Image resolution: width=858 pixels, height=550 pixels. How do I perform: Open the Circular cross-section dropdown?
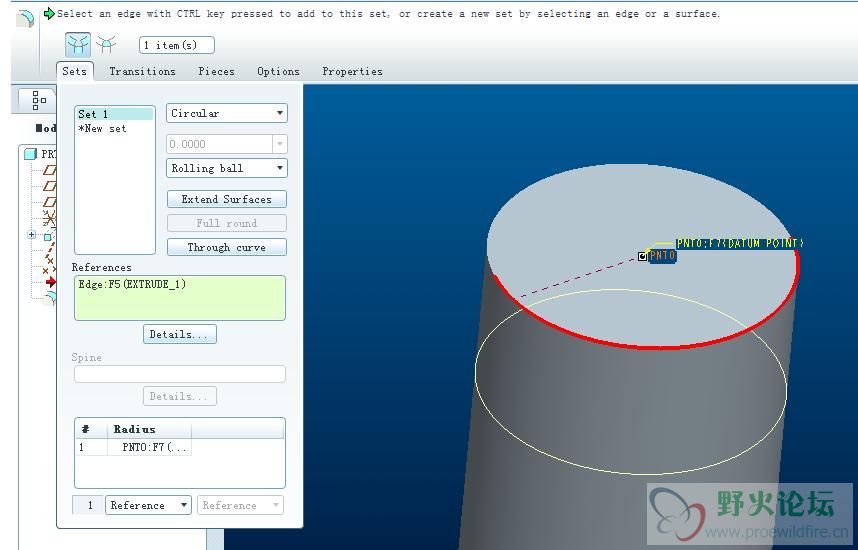point(227,113)
